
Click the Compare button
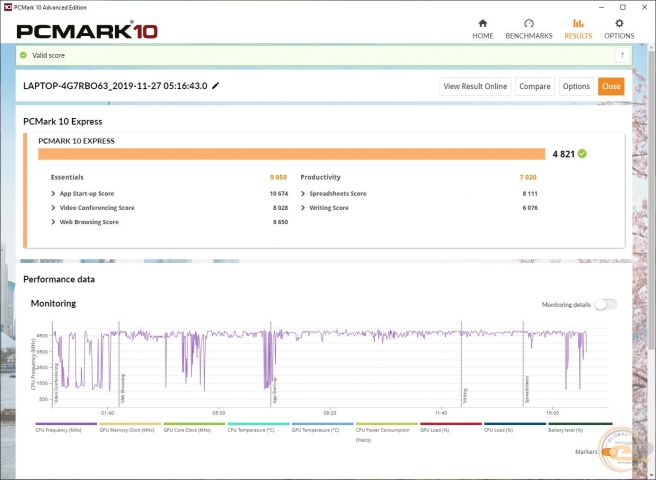point(535,86)
